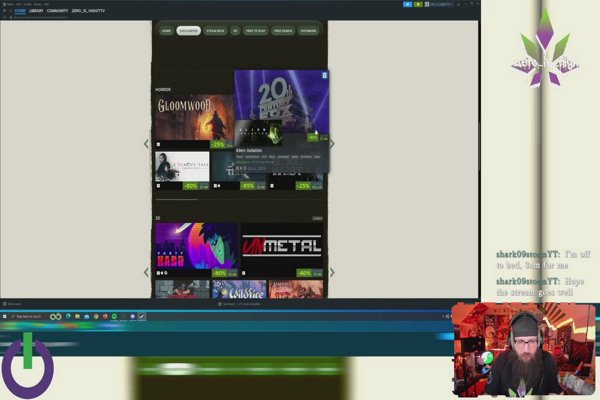This screenshot has width=600, height=400.
Task: Click the store page URL bar
Action: [x=41, y=17]
